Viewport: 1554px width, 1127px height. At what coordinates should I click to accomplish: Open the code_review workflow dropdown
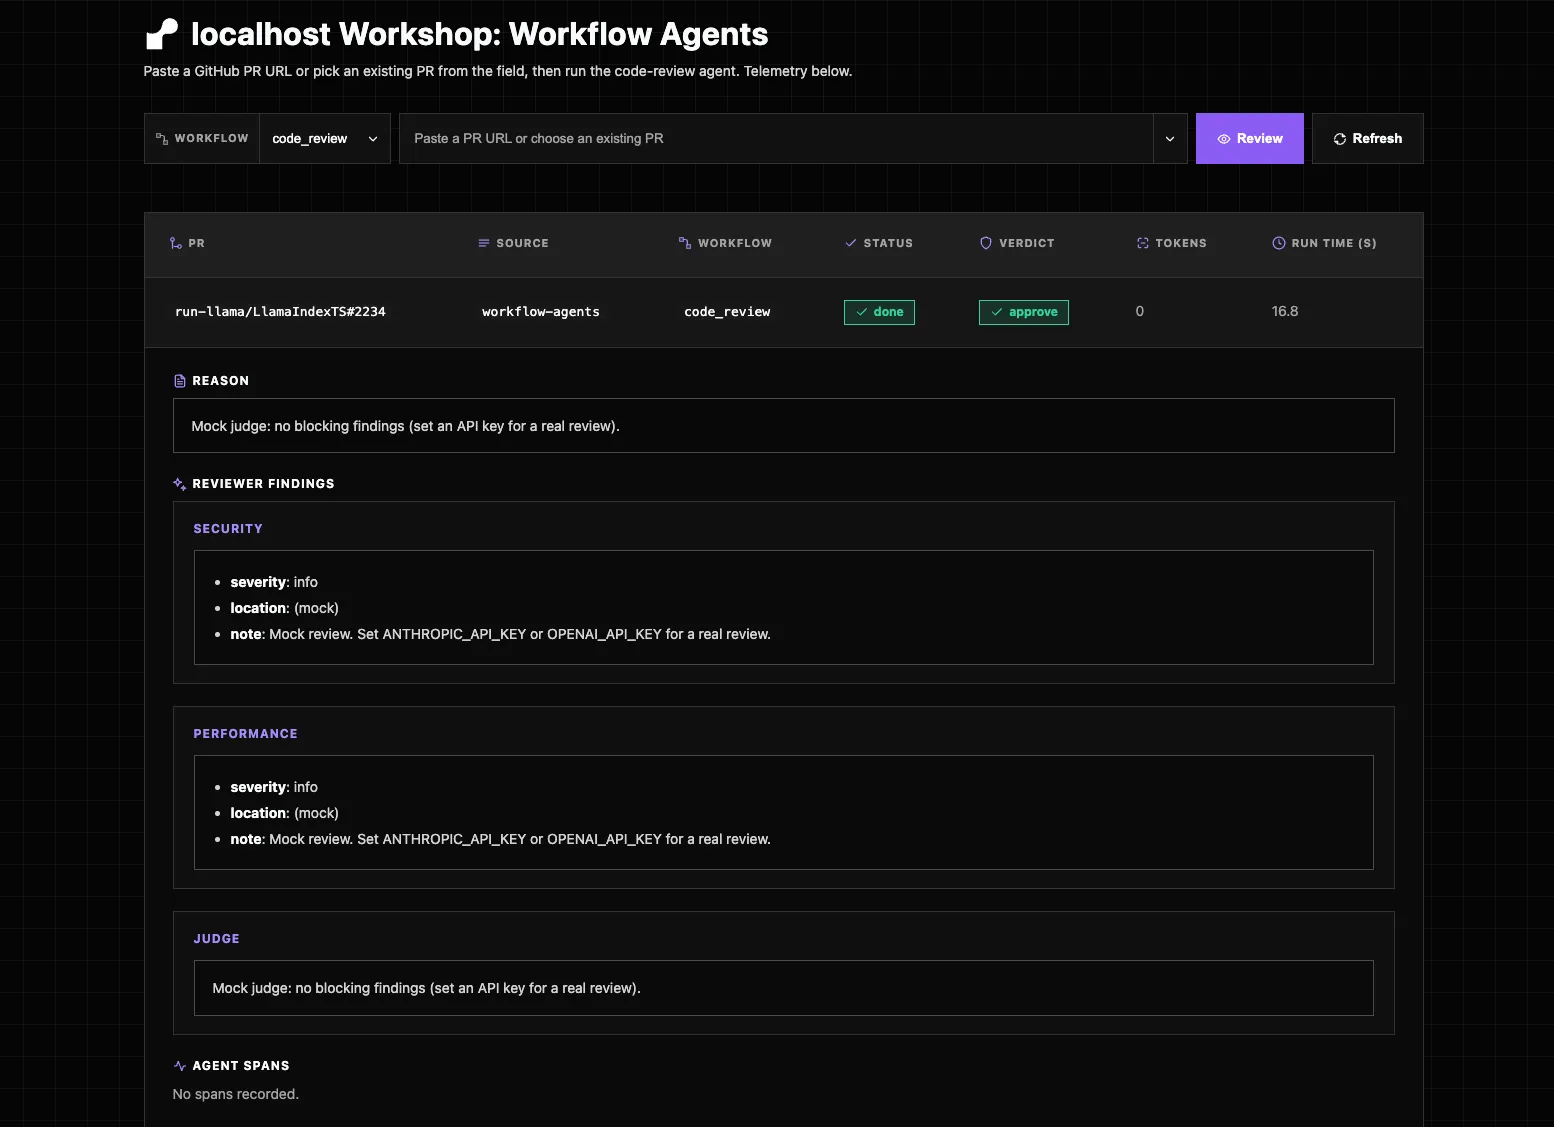point(325,139)
